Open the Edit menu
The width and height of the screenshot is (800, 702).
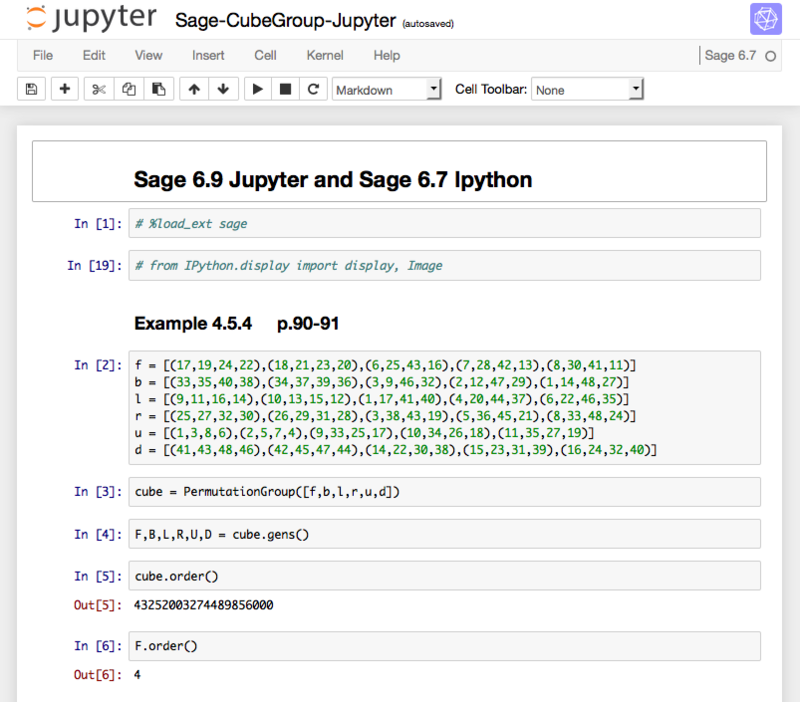click(94, 55)
